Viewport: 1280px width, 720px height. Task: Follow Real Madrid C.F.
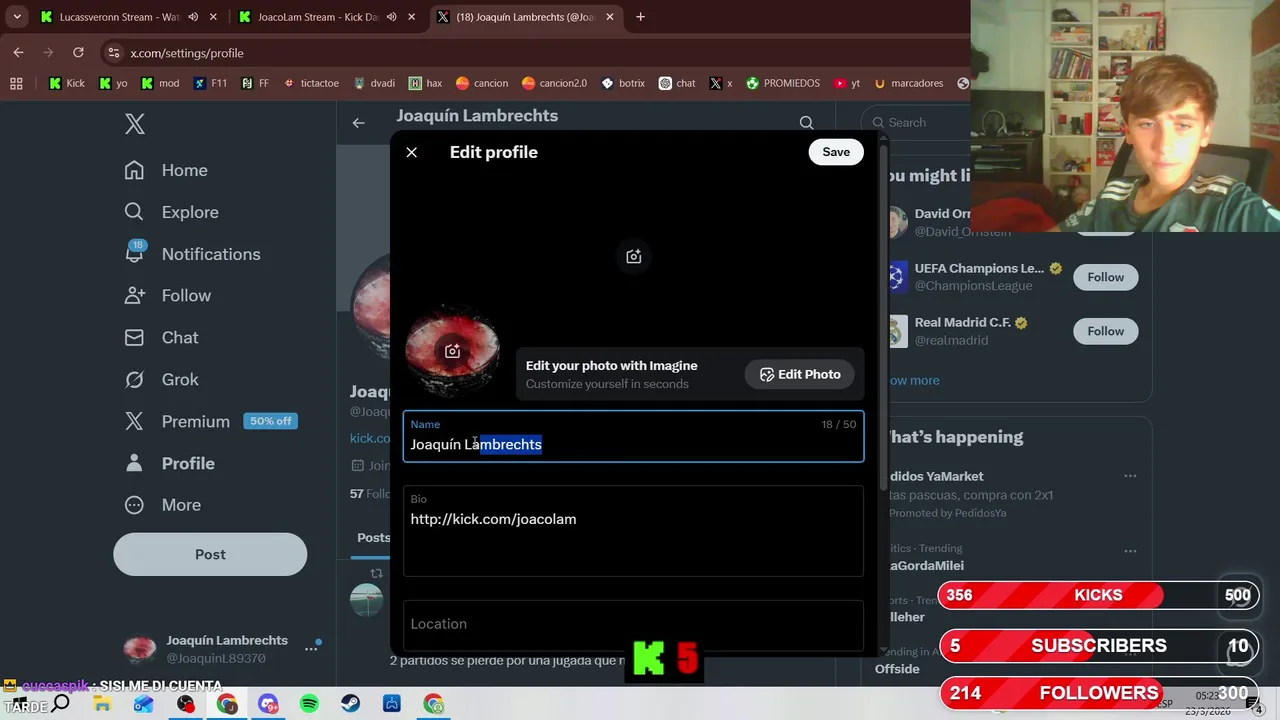(1106, 331)
